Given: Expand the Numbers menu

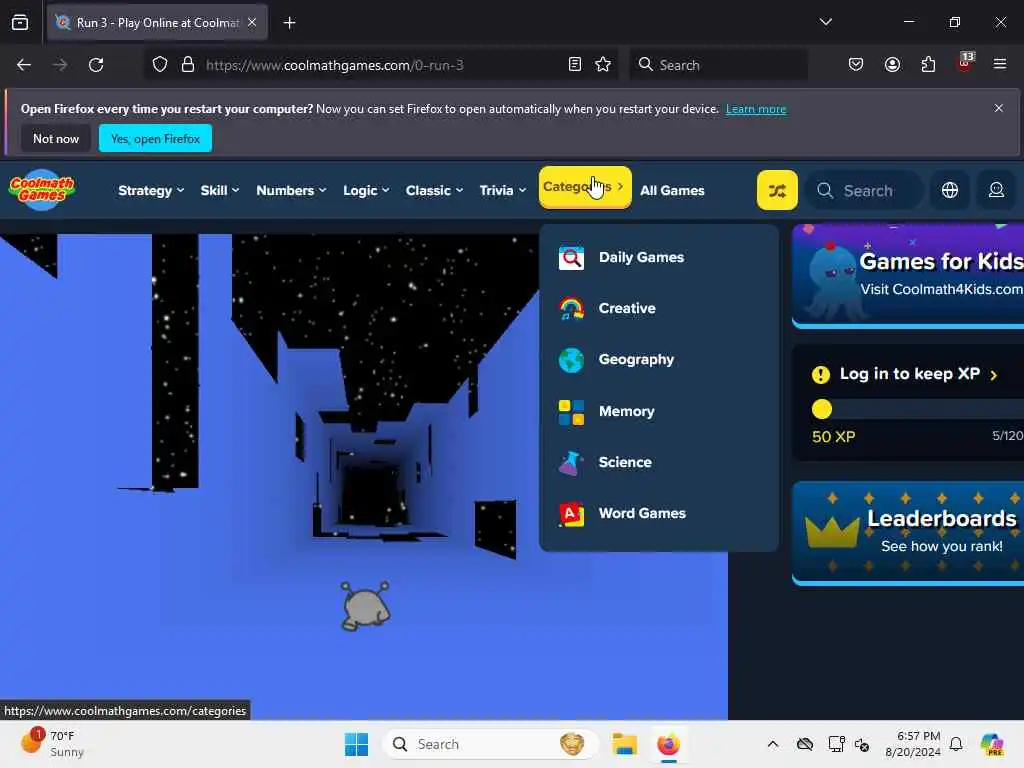Looking at the screenshot, I should coord(291,190).
